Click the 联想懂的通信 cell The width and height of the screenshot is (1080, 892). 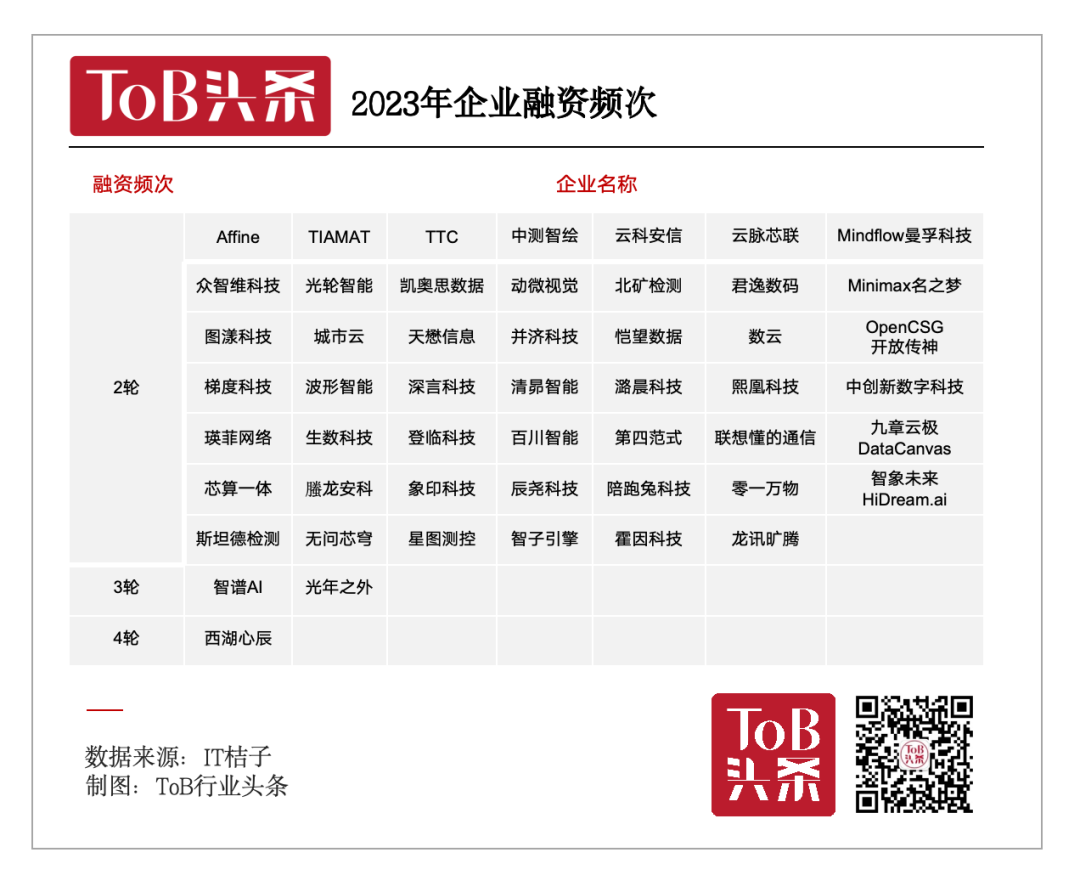coord(765,438)
